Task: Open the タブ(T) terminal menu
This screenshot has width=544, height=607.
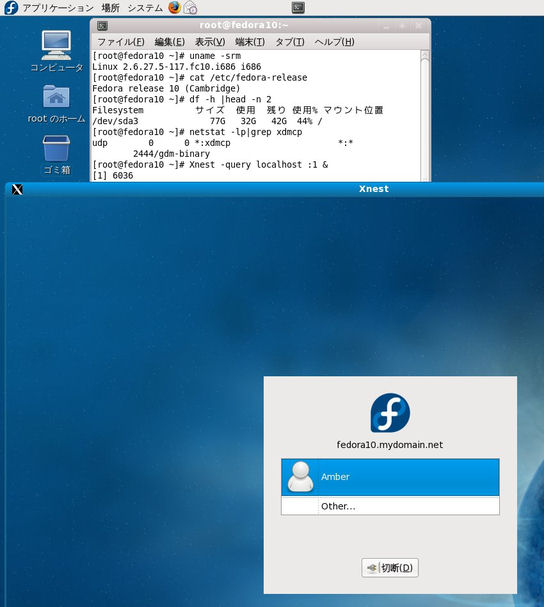Action: coord(290,42)
